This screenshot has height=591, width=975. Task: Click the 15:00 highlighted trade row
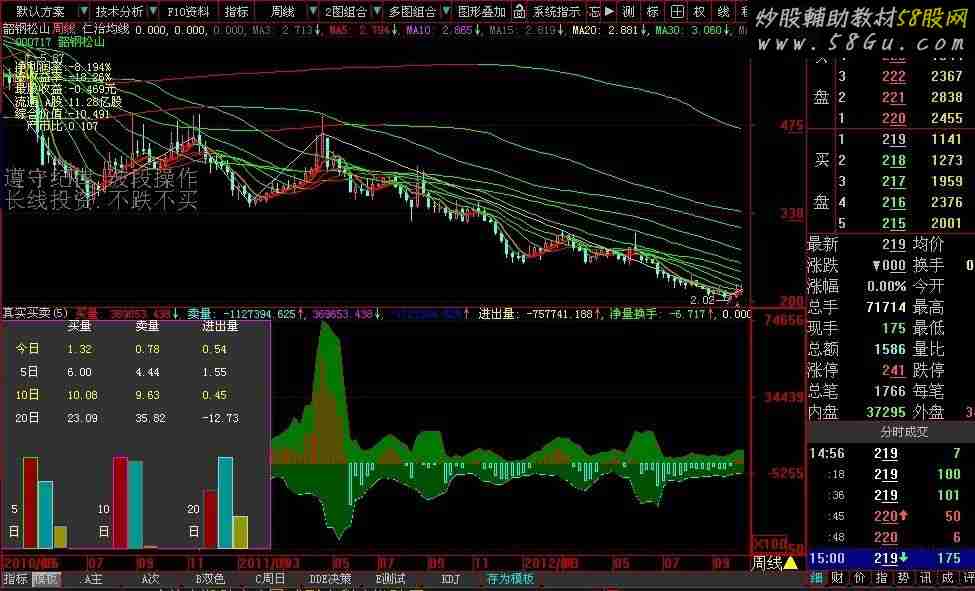(890, 558)
